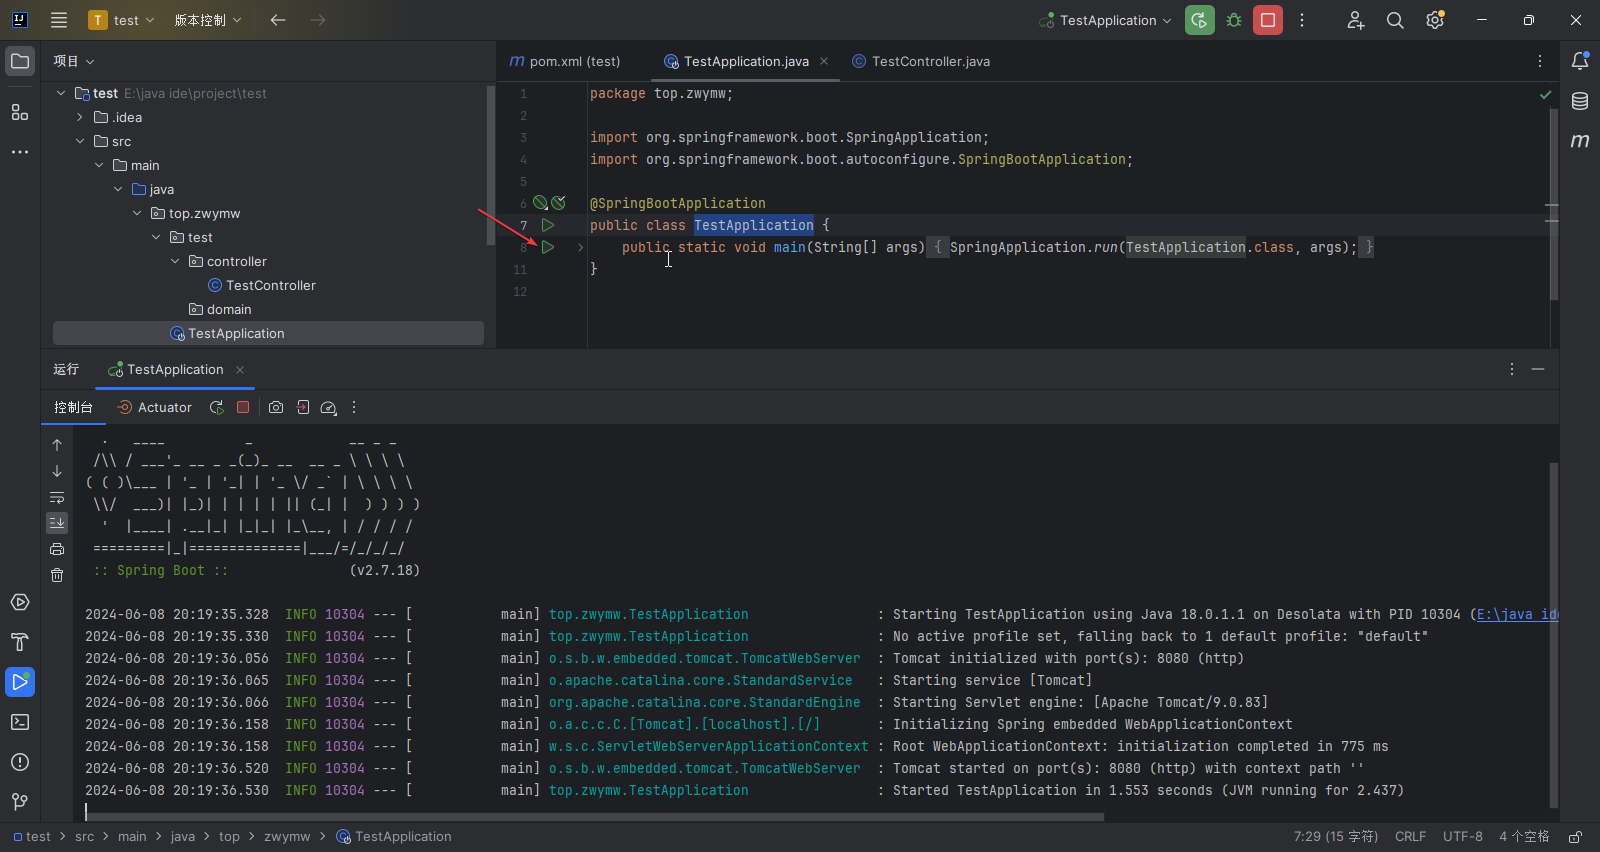Viewport: 1600px width, 852px height.
Task: Print console output with the printer icon
Action: pyautogui.click(x=57, y=549)
